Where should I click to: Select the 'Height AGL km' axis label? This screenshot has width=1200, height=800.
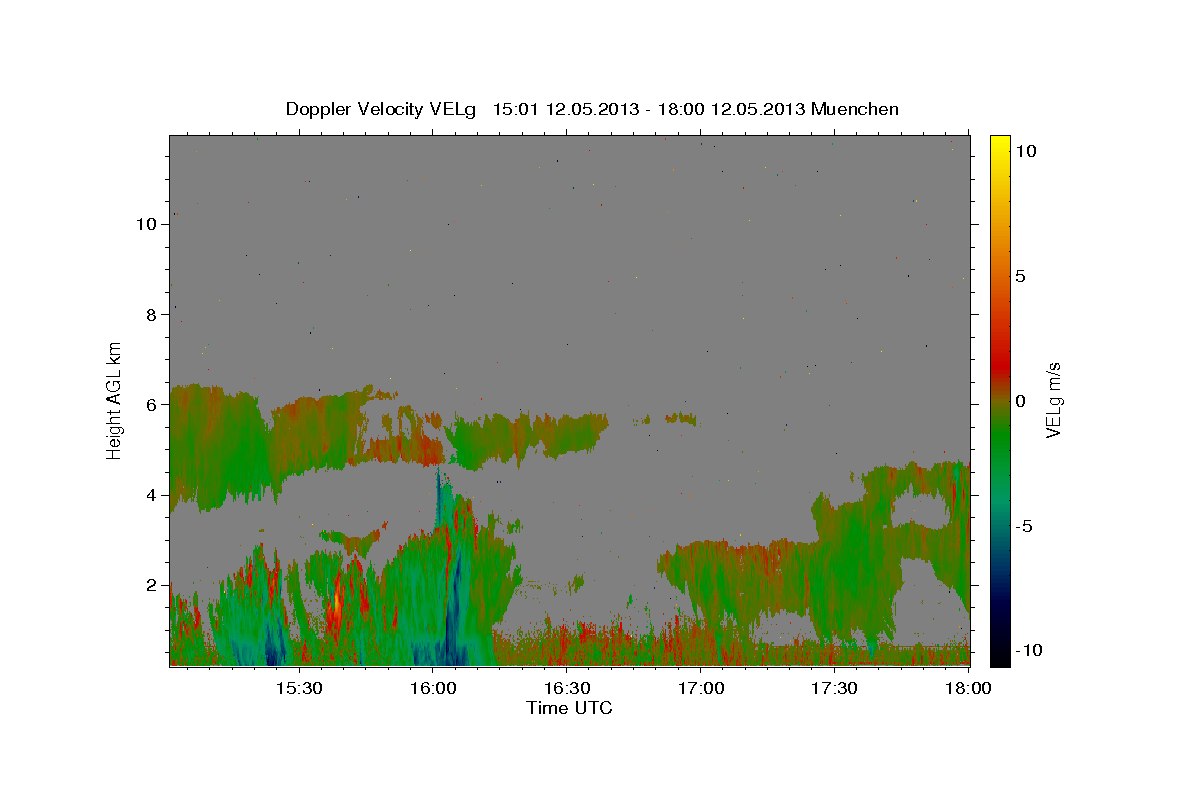115,399
